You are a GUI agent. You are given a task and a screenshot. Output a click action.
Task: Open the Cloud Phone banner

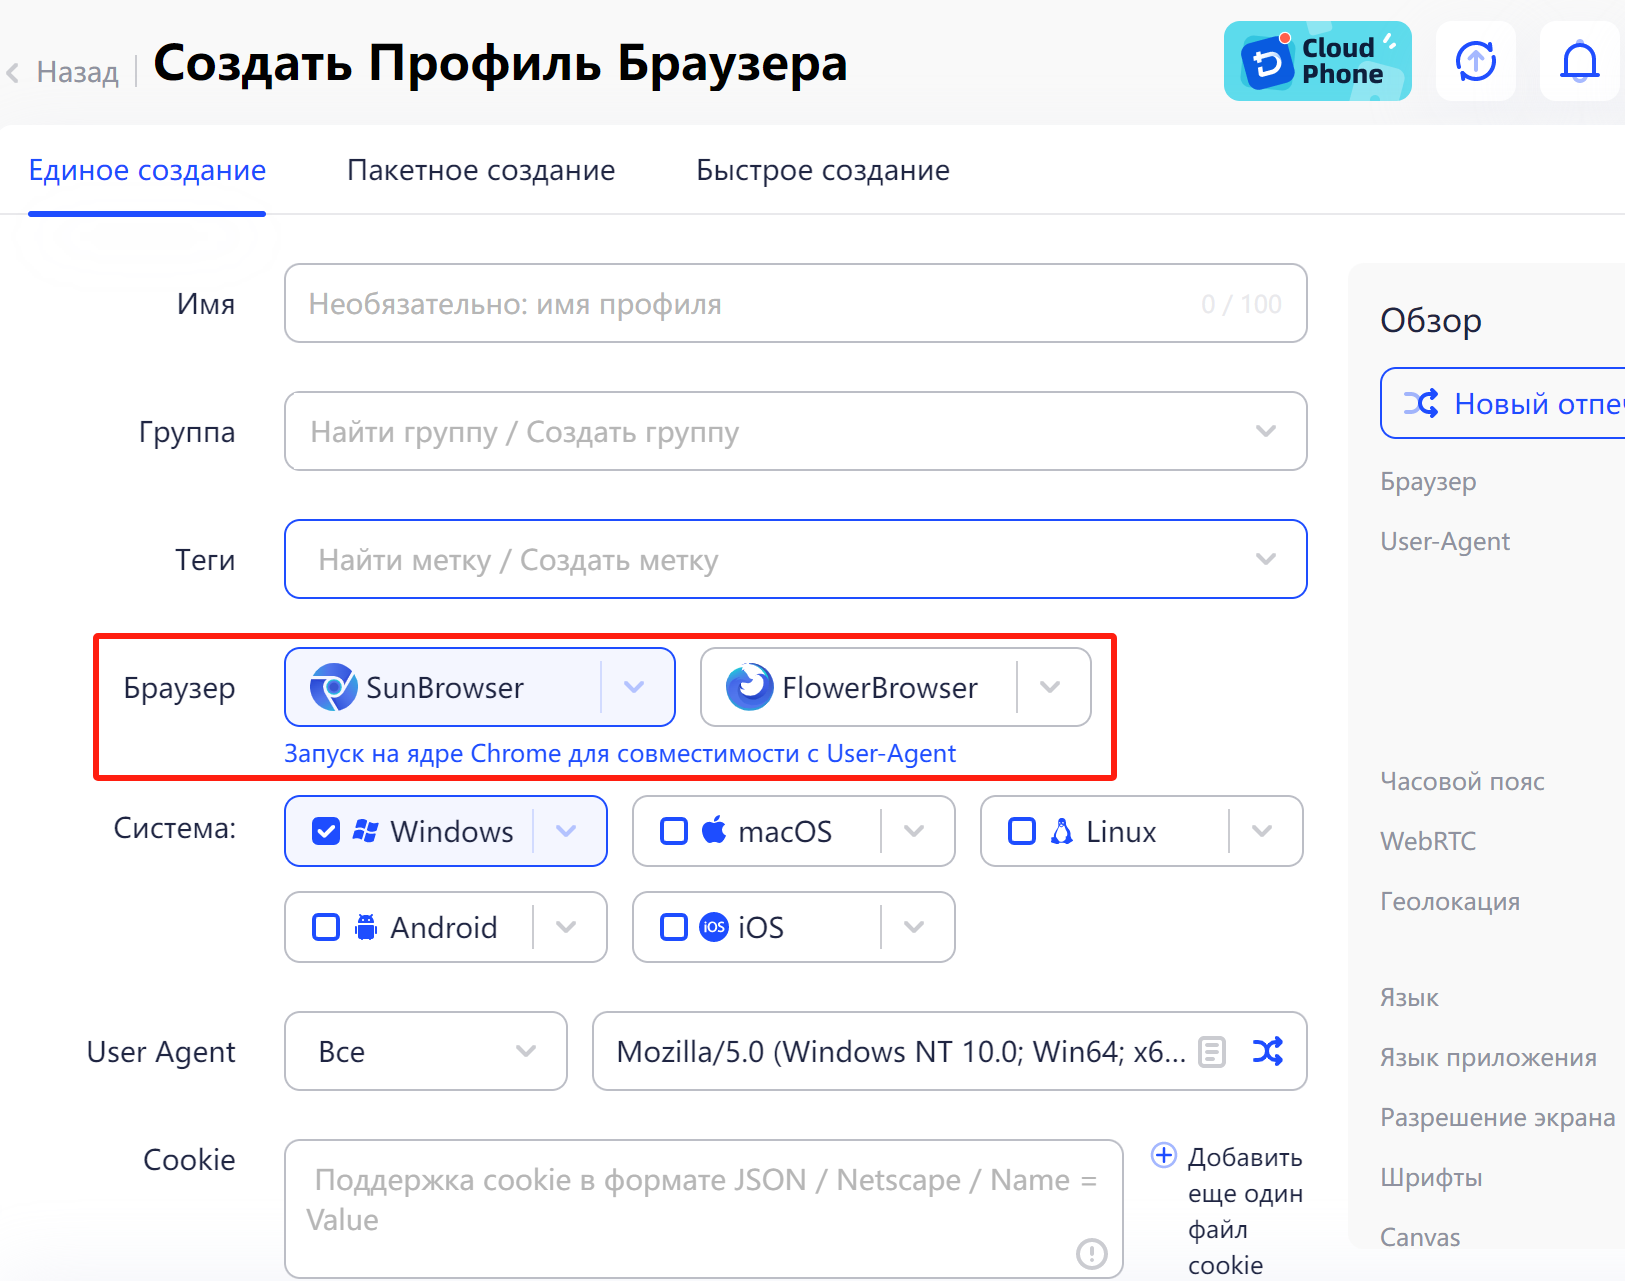[x=1317, y=61]
